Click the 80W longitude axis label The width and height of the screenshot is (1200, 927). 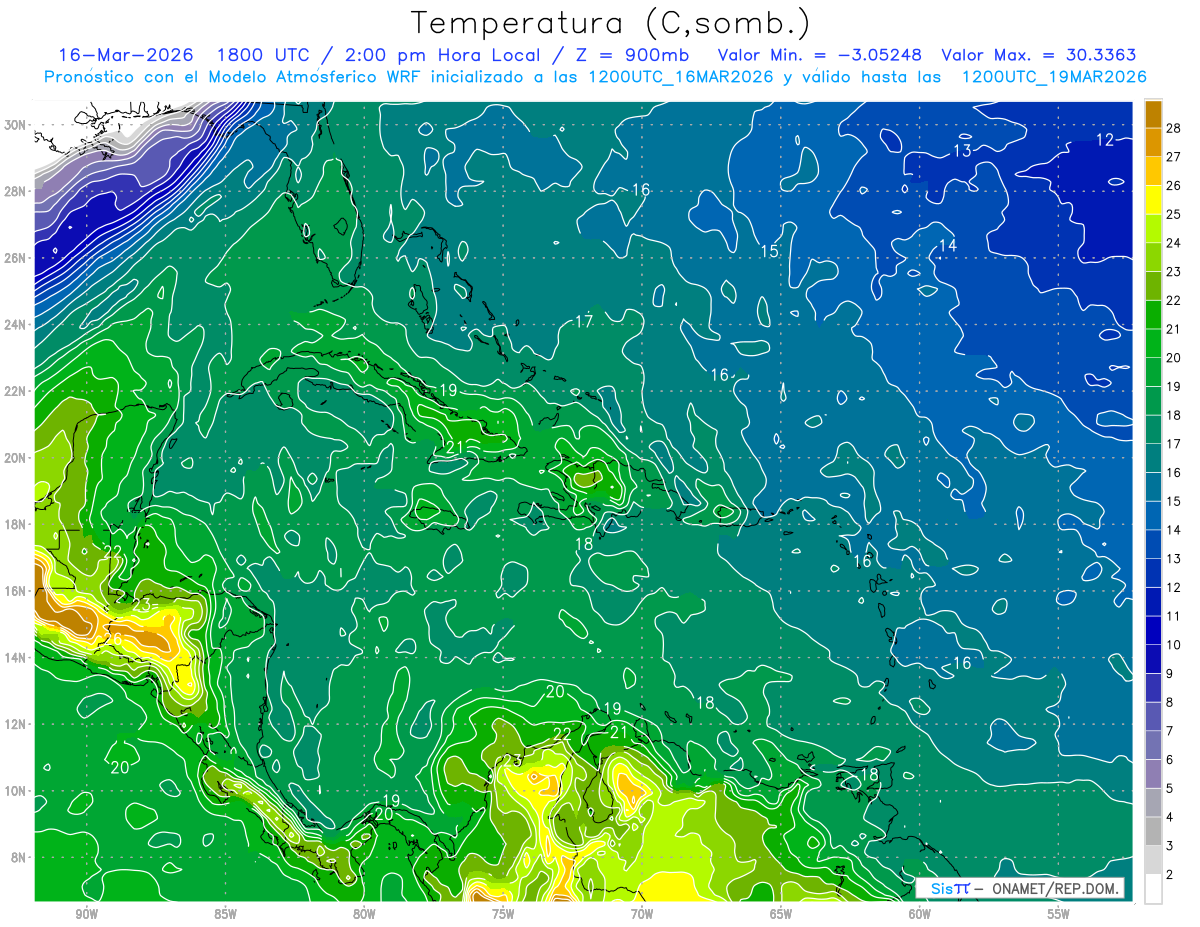364,915
